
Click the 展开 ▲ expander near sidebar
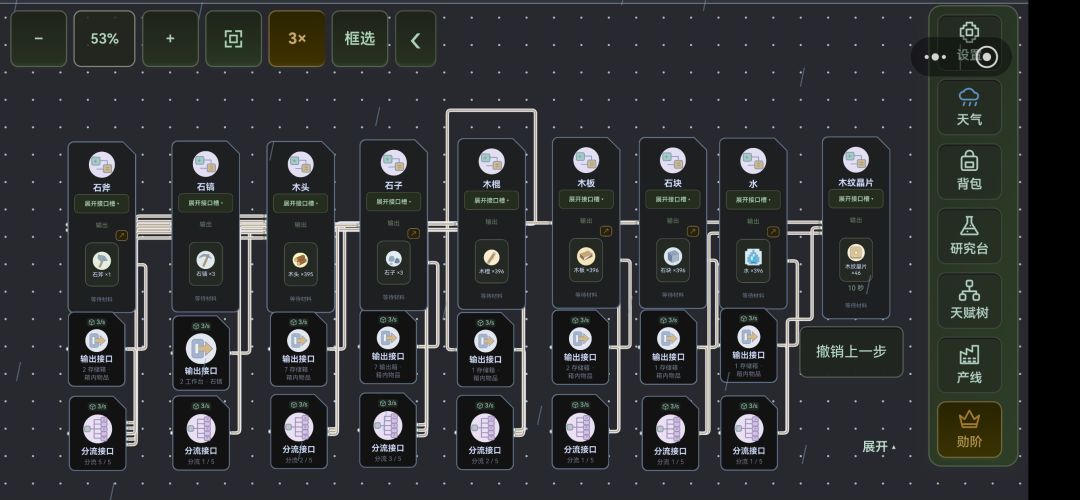tap(880, 446)
